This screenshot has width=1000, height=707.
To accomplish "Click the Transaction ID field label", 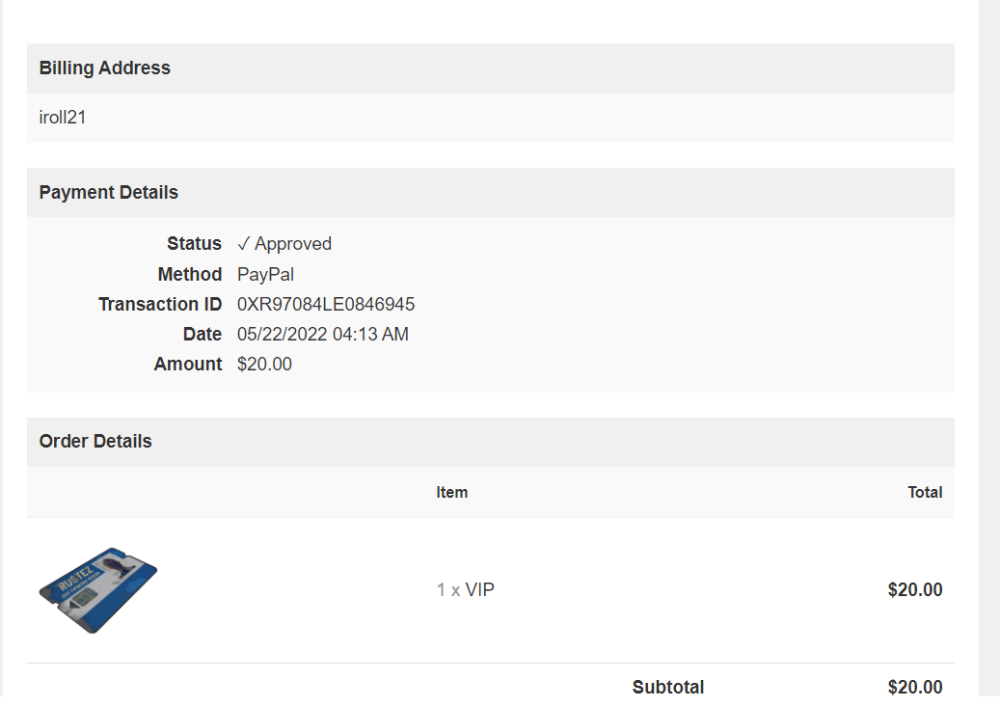I will tap(160, 304).
